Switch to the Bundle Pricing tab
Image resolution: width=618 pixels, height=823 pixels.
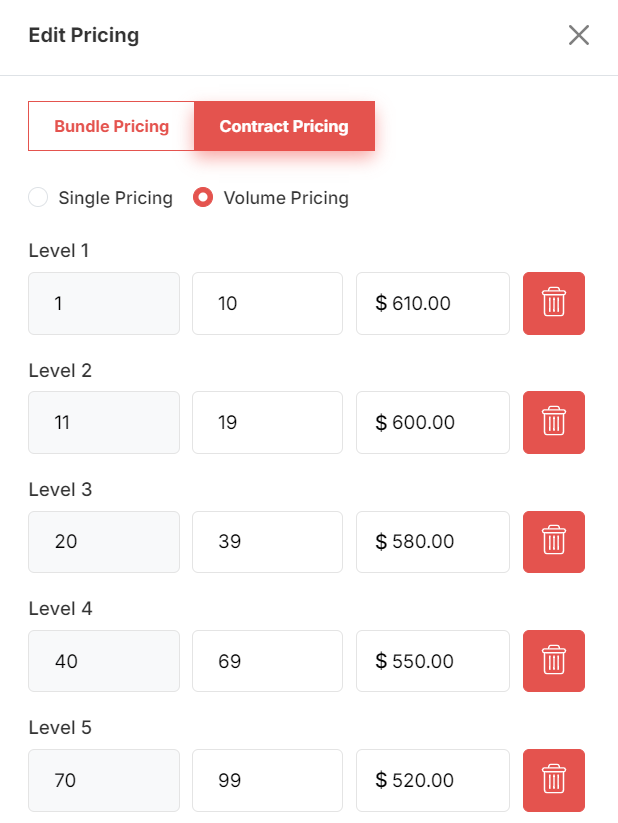(x=111, y=126)
